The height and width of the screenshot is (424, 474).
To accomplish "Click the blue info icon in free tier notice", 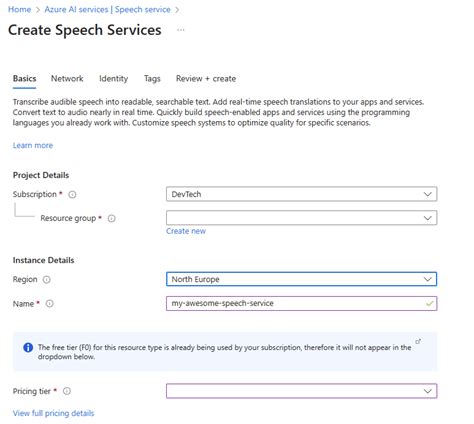I will tap(28, 347).
